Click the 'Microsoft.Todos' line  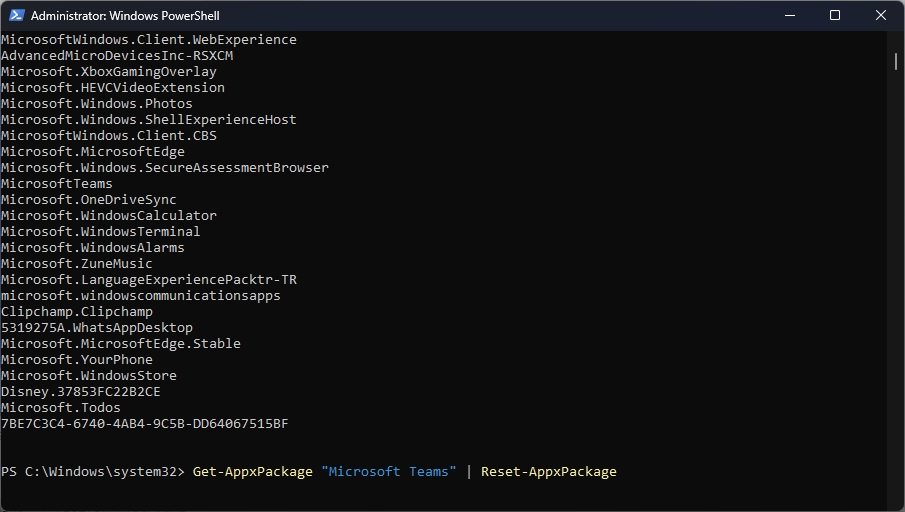point(61,408)
